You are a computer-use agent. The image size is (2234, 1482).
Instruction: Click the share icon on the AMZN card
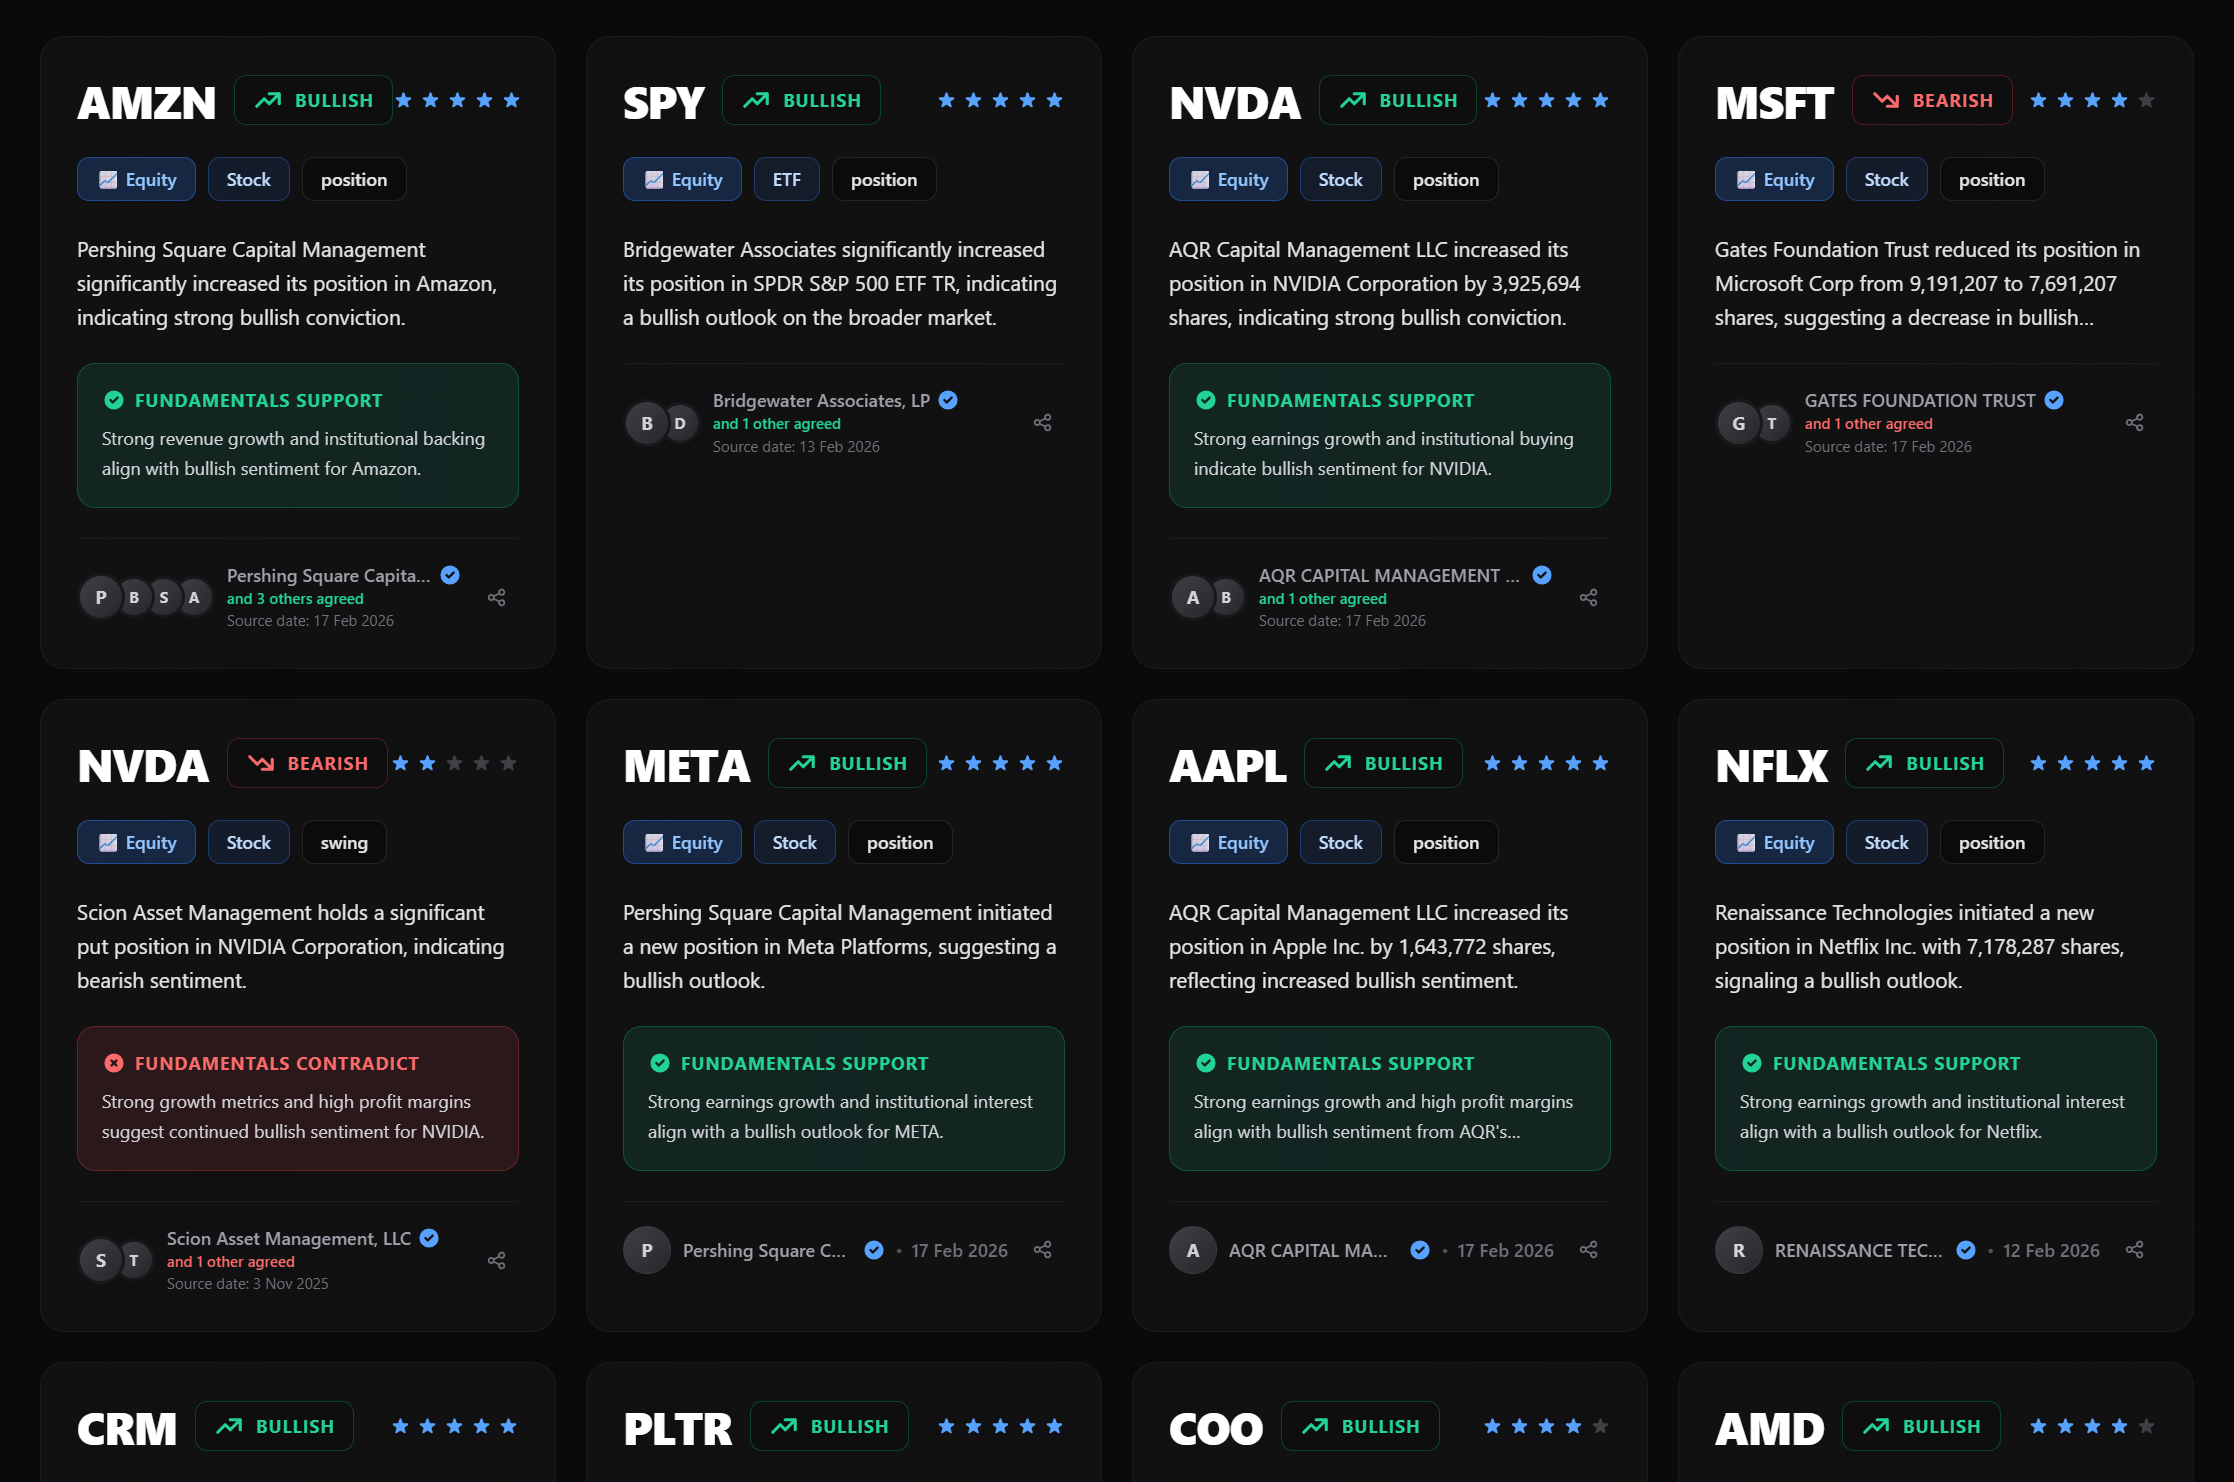pos(497,596)
